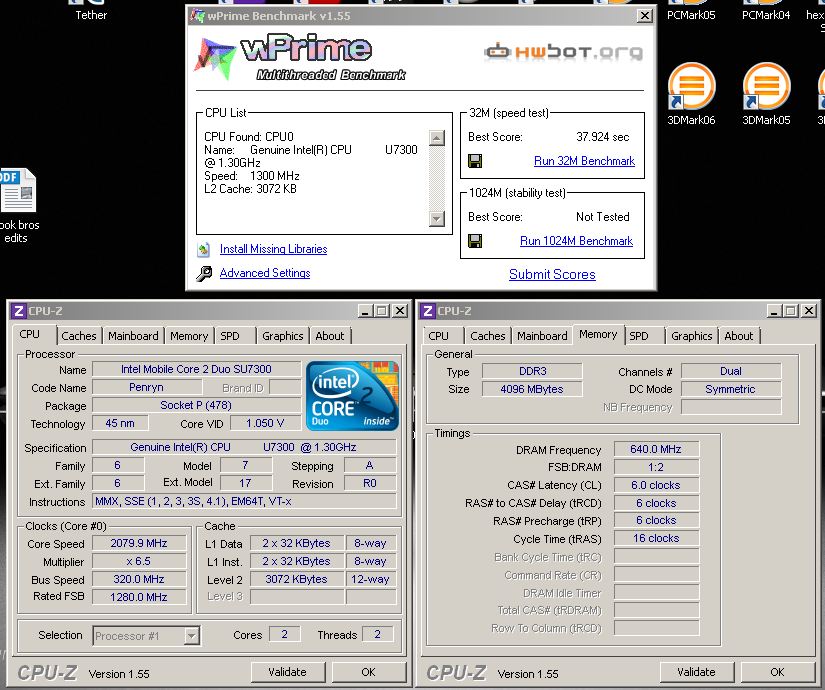Switch to About tab in left CPU-Z
Screen dimensions: 825x690
pyautogui.click(x=330, y=336)
